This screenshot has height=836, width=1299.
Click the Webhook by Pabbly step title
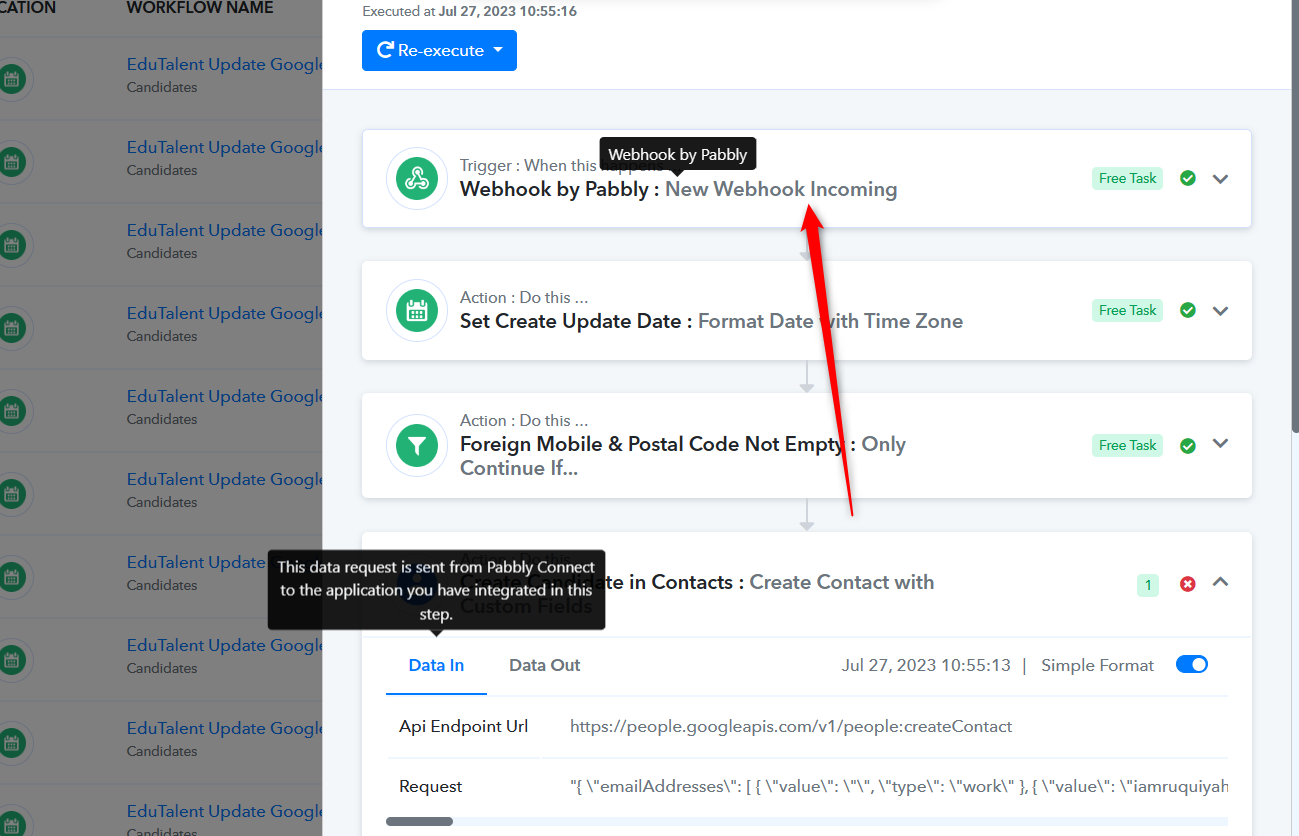click(678, 189)
